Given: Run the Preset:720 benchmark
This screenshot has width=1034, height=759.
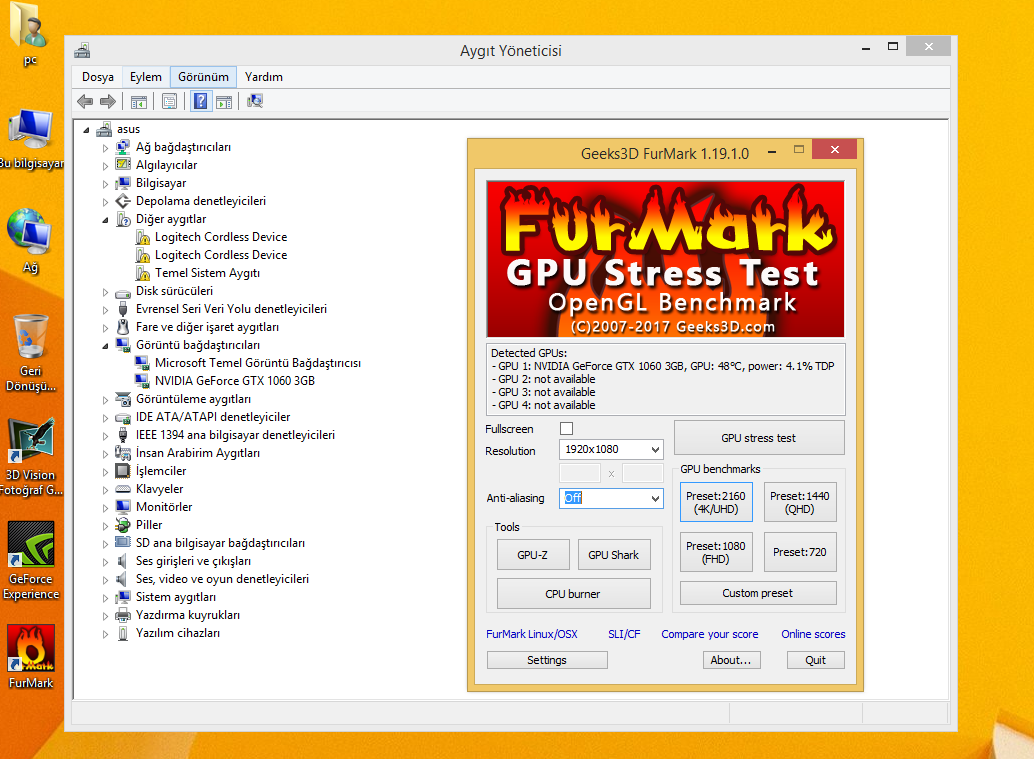Looking at the screenshot, I should 800,552.
